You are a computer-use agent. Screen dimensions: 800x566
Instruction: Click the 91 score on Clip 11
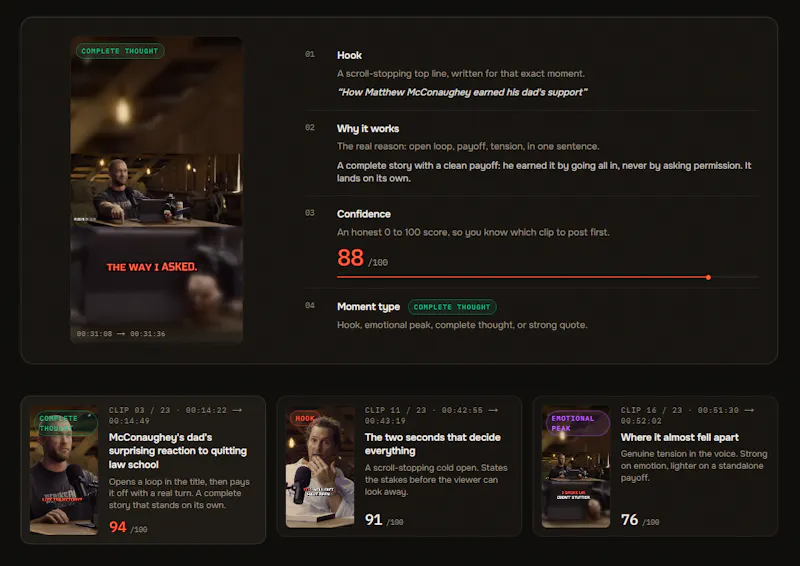click(373, 520)
